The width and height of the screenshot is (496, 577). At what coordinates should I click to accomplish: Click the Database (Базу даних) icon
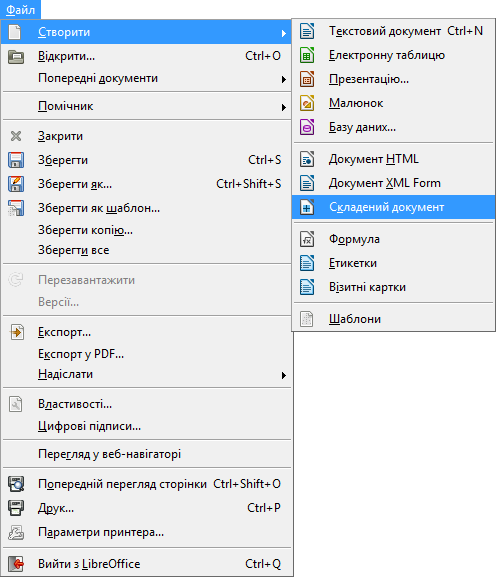tap(307, 127)
